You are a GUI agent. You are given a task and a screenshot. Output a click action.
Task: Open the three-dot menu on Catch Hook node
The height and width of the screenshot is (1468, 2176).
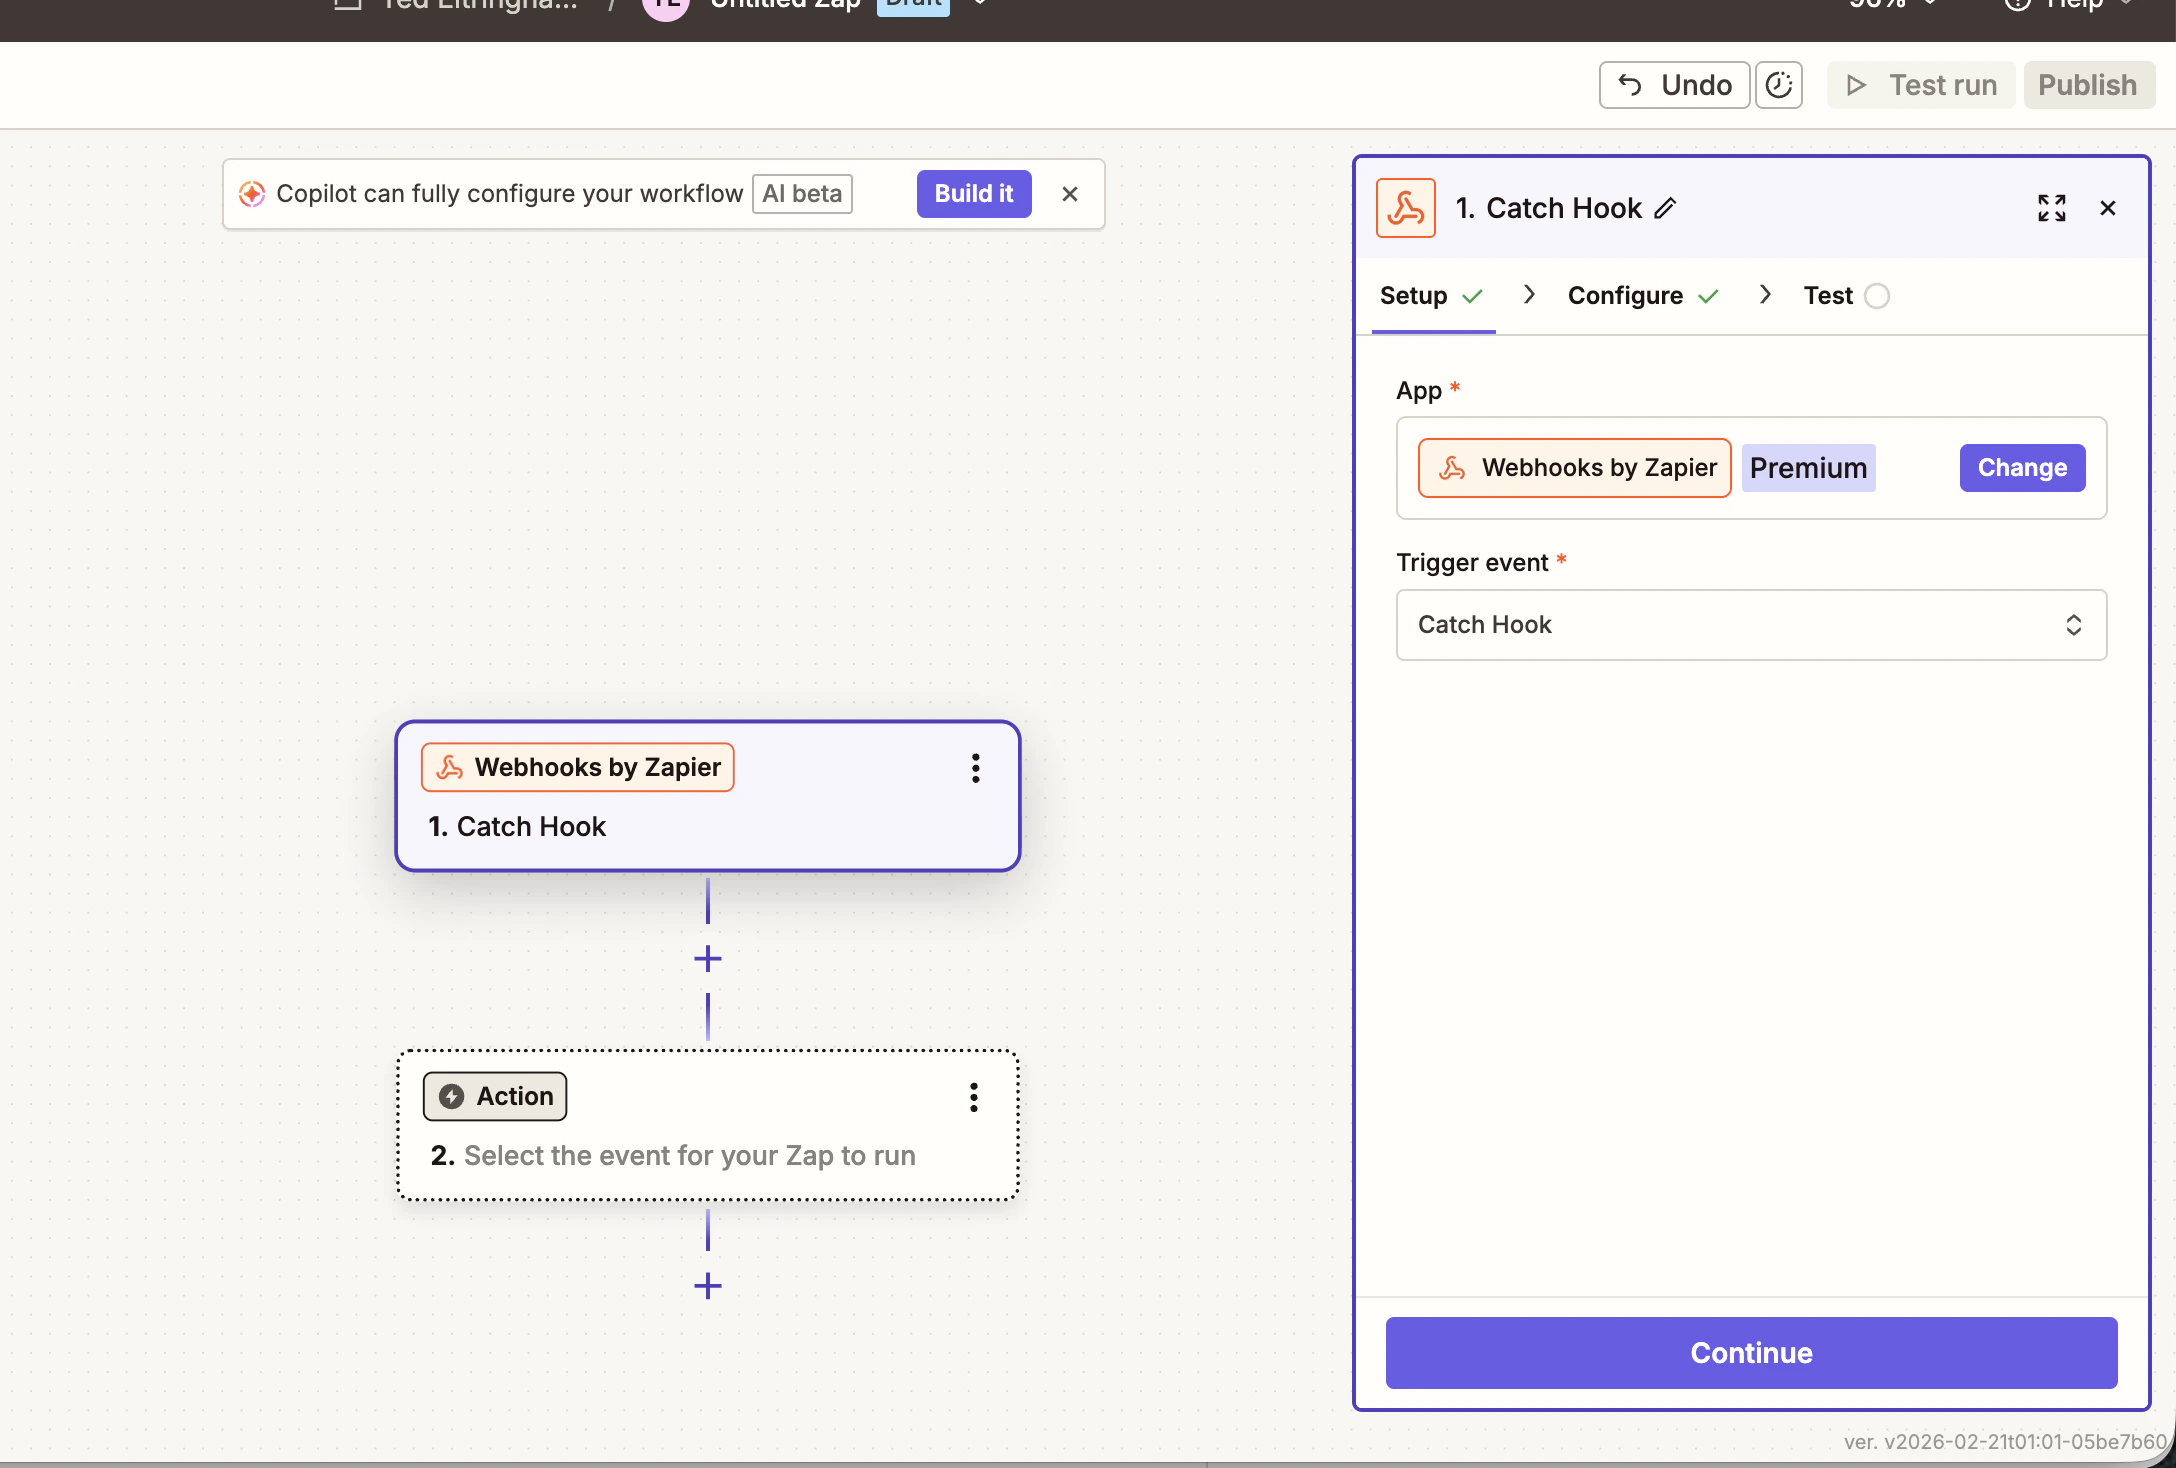click(975, 768)
